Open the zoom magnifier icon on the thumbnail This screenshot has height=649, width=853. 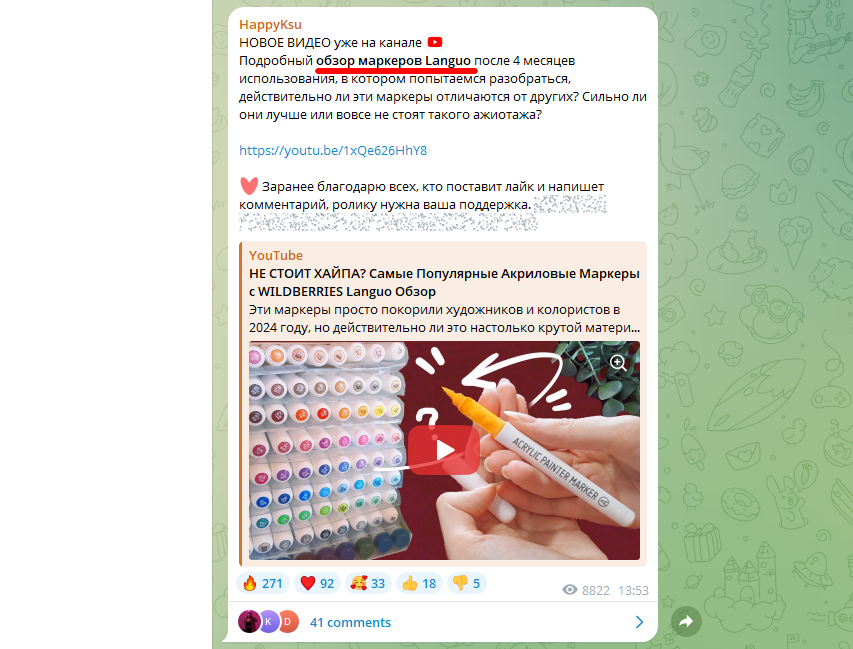point(618,362)
